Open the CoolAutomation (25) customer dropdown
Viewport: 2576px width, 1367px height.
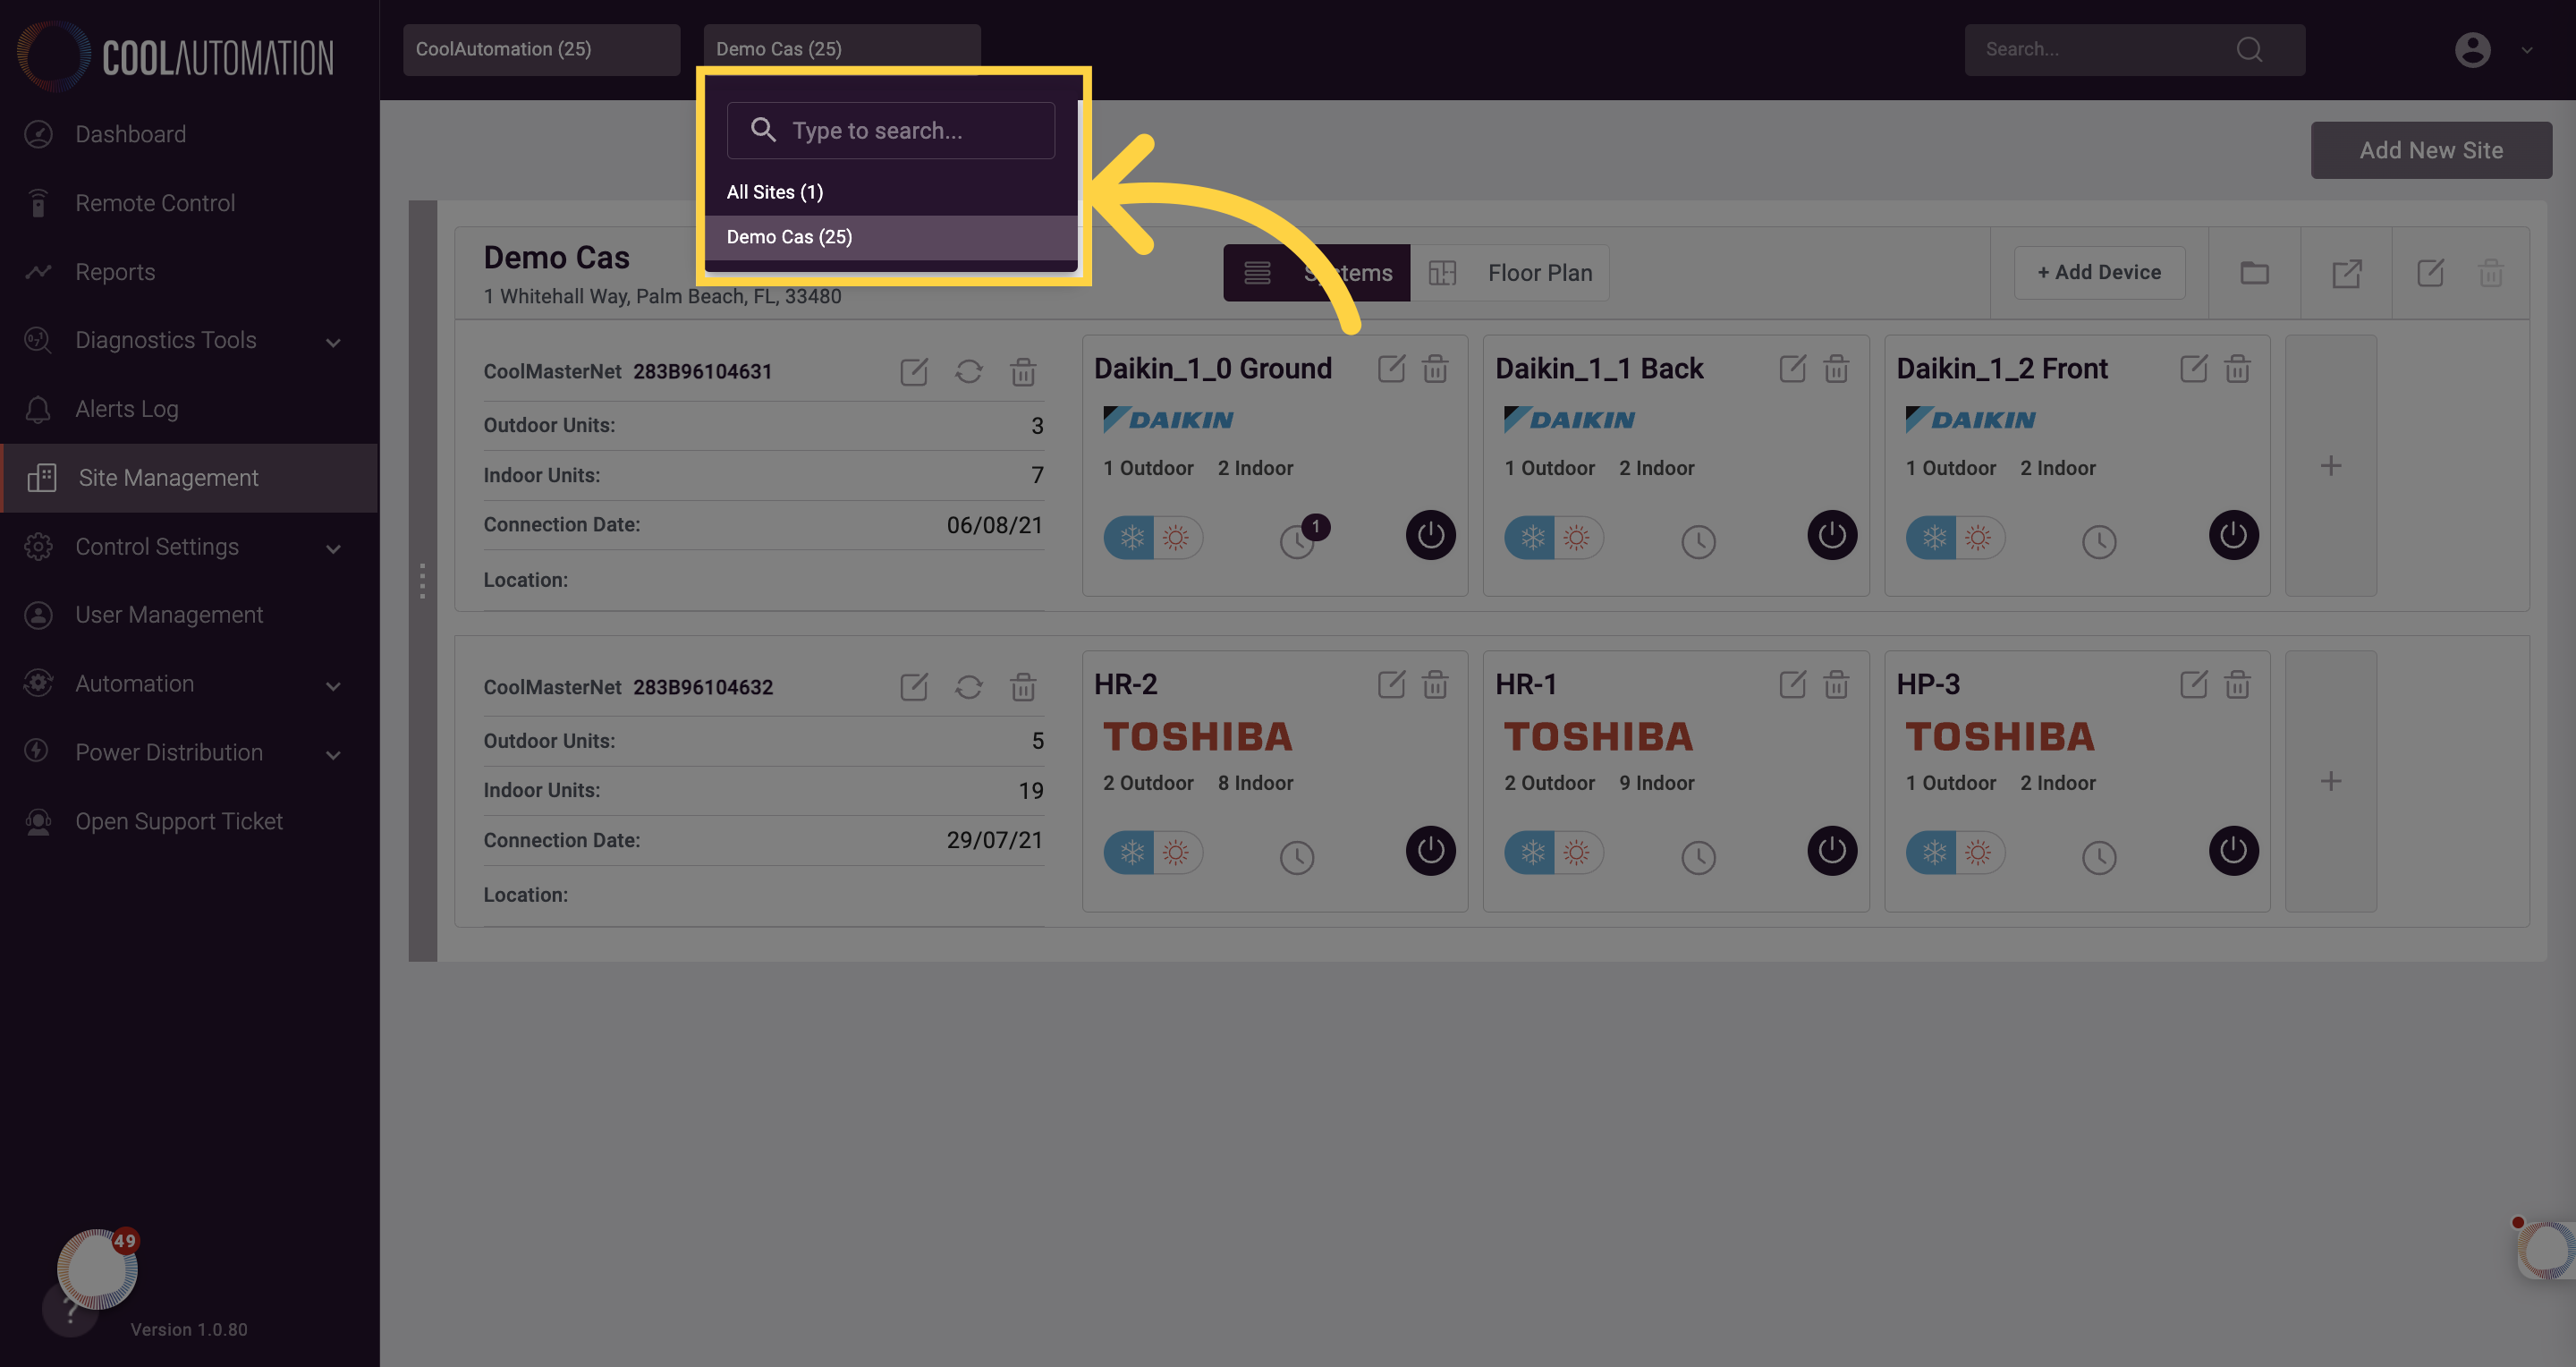[541, 49]
